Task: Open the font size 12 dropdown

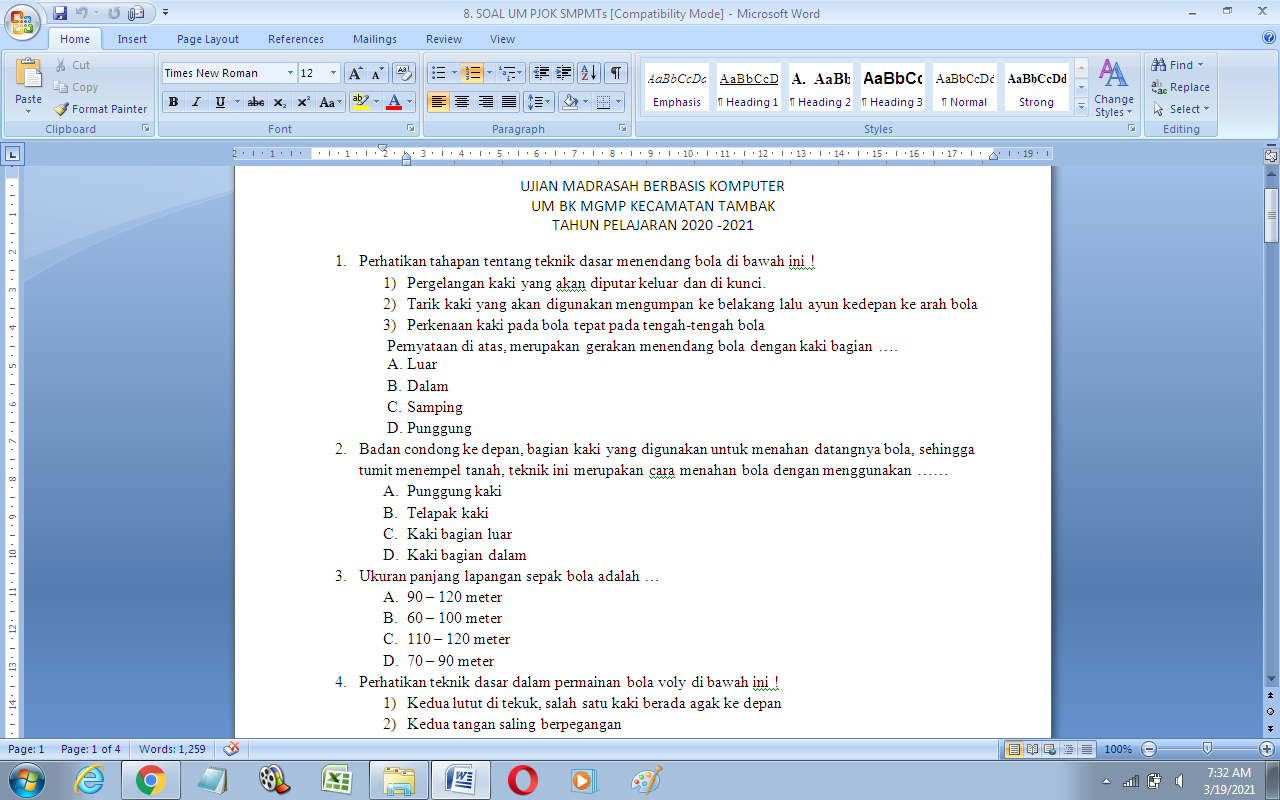Action: 333,73
